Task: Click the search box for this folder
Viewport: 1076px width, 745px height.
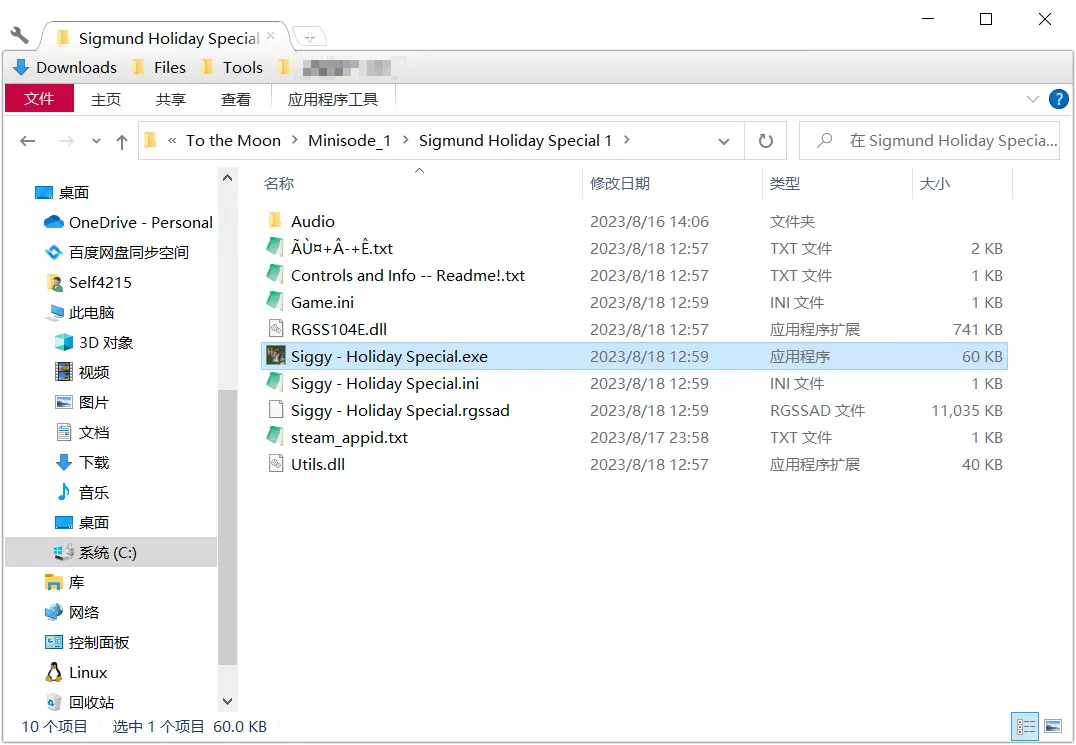Action: 930,141
